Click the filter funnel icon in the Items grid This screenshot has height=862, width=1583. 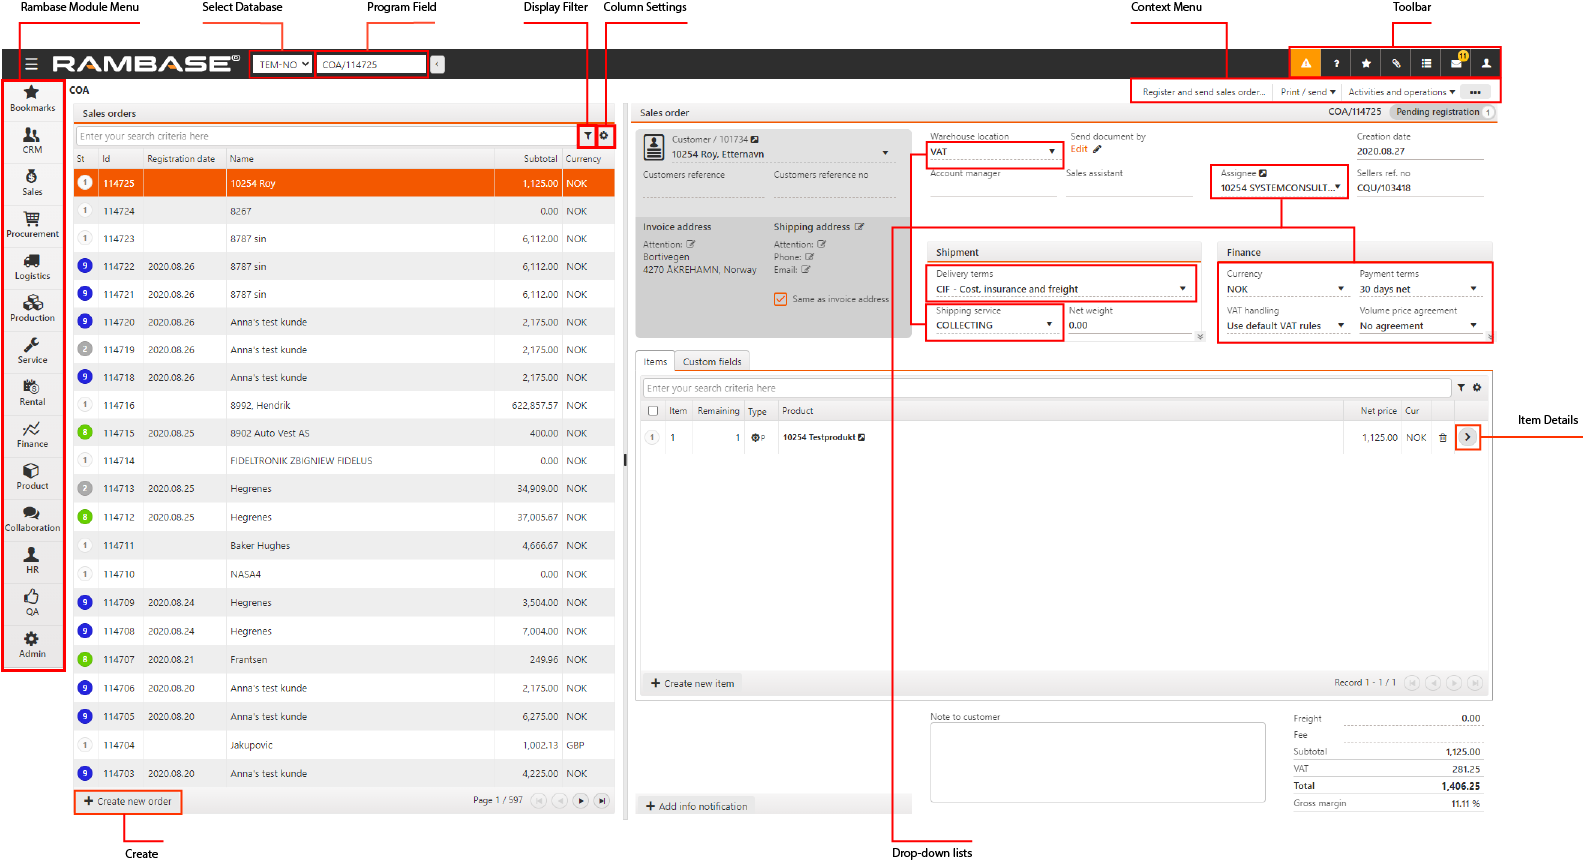point(1461,388)
